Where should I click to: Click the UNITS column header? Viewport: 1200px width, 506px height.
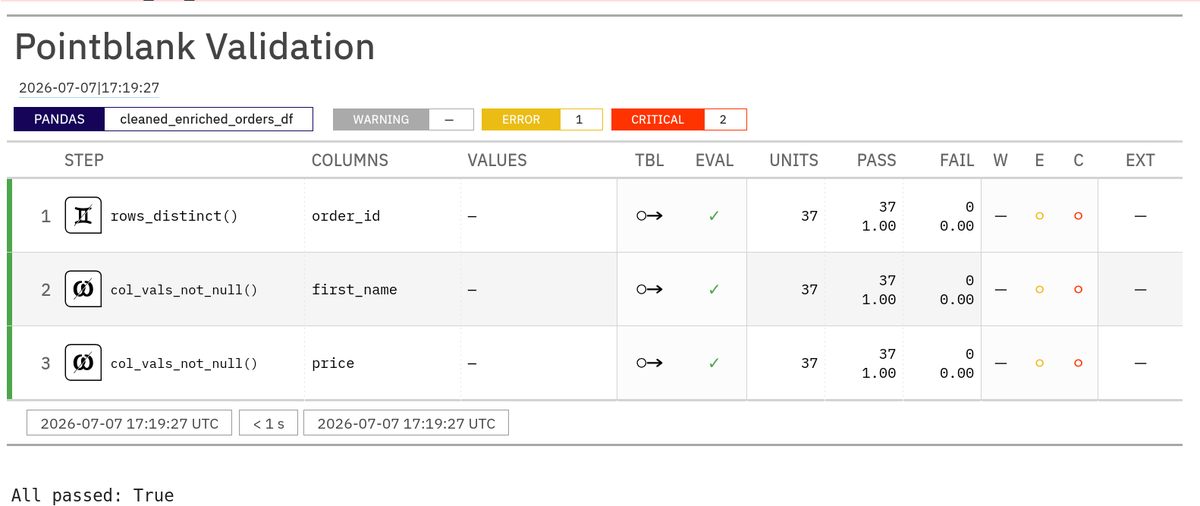coord(794,160)
